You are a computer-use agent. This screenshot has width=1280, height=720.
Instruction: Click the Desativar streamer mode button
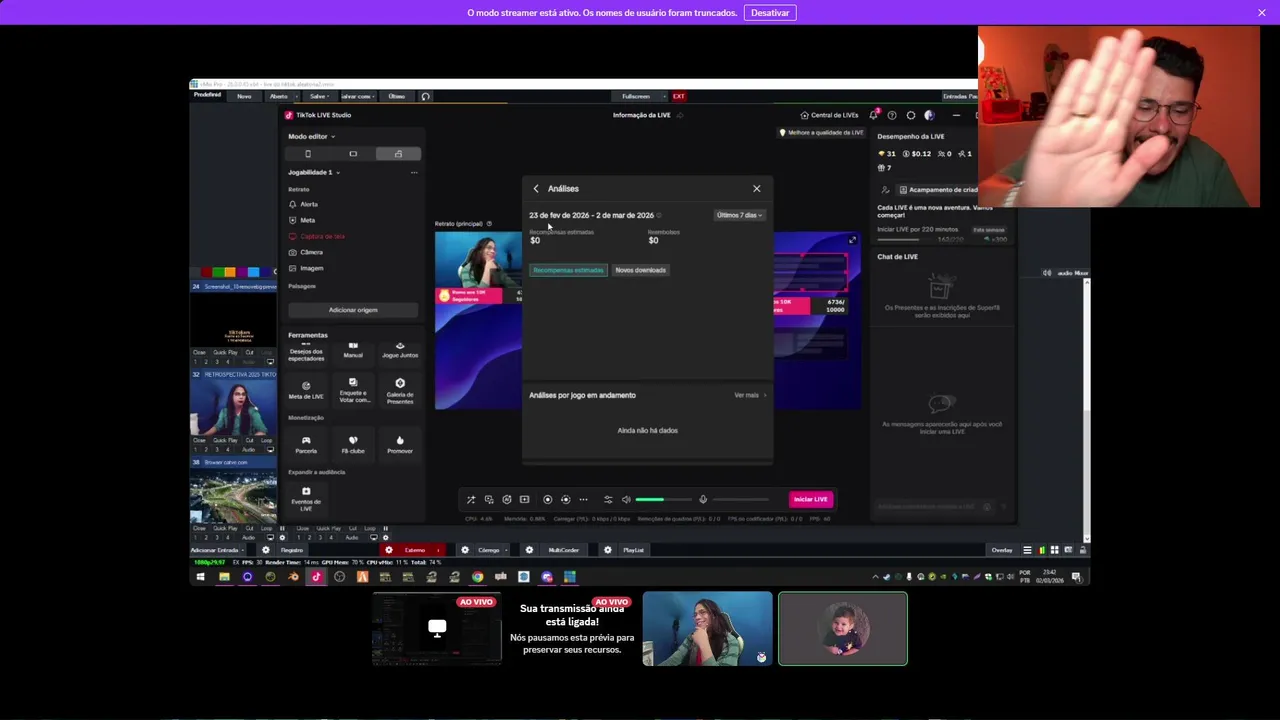click(x=770, y=13)
